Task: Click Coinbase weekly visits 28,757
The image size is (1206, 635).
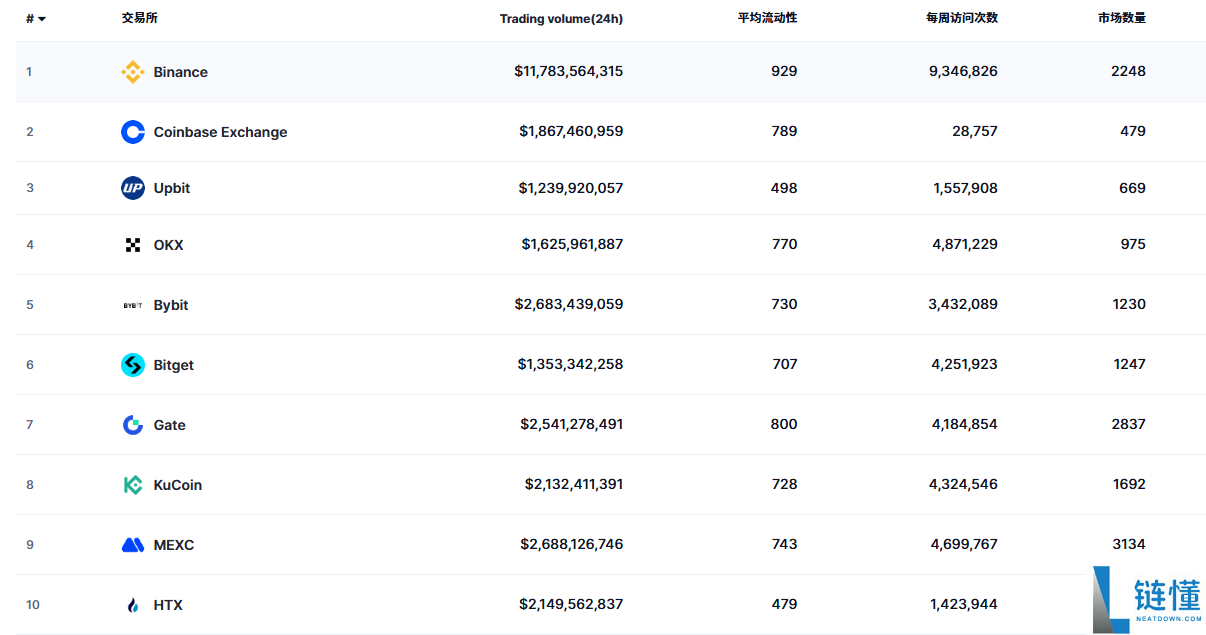Action: point(974,131)
